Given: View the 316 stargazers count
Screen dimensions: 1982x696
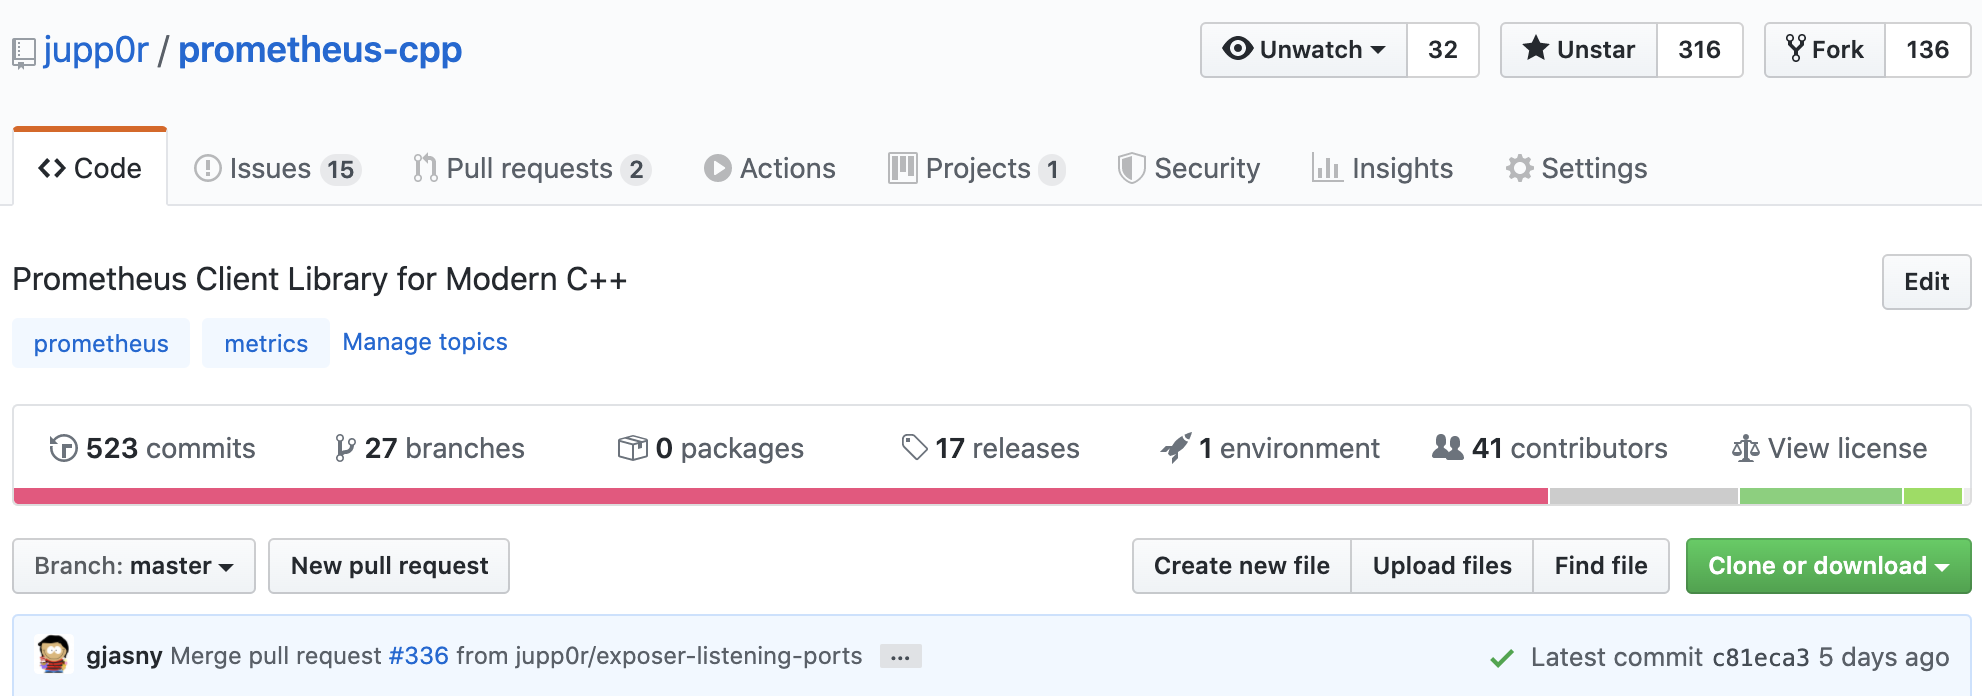Looking at the screenshot, I should pos(1699,50).
